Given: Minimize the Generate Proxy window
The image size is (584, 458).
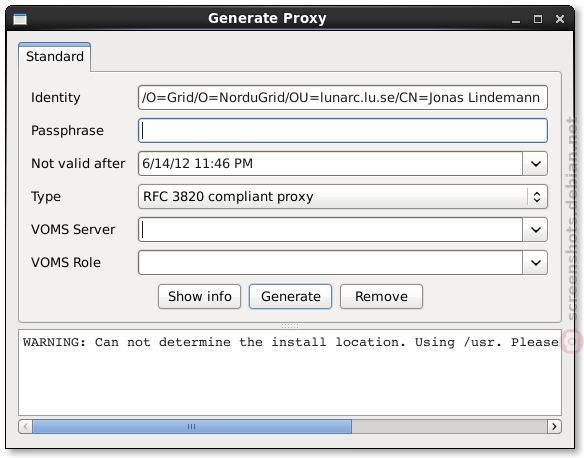Looking at the screenshot, I should tap(516, 19).
